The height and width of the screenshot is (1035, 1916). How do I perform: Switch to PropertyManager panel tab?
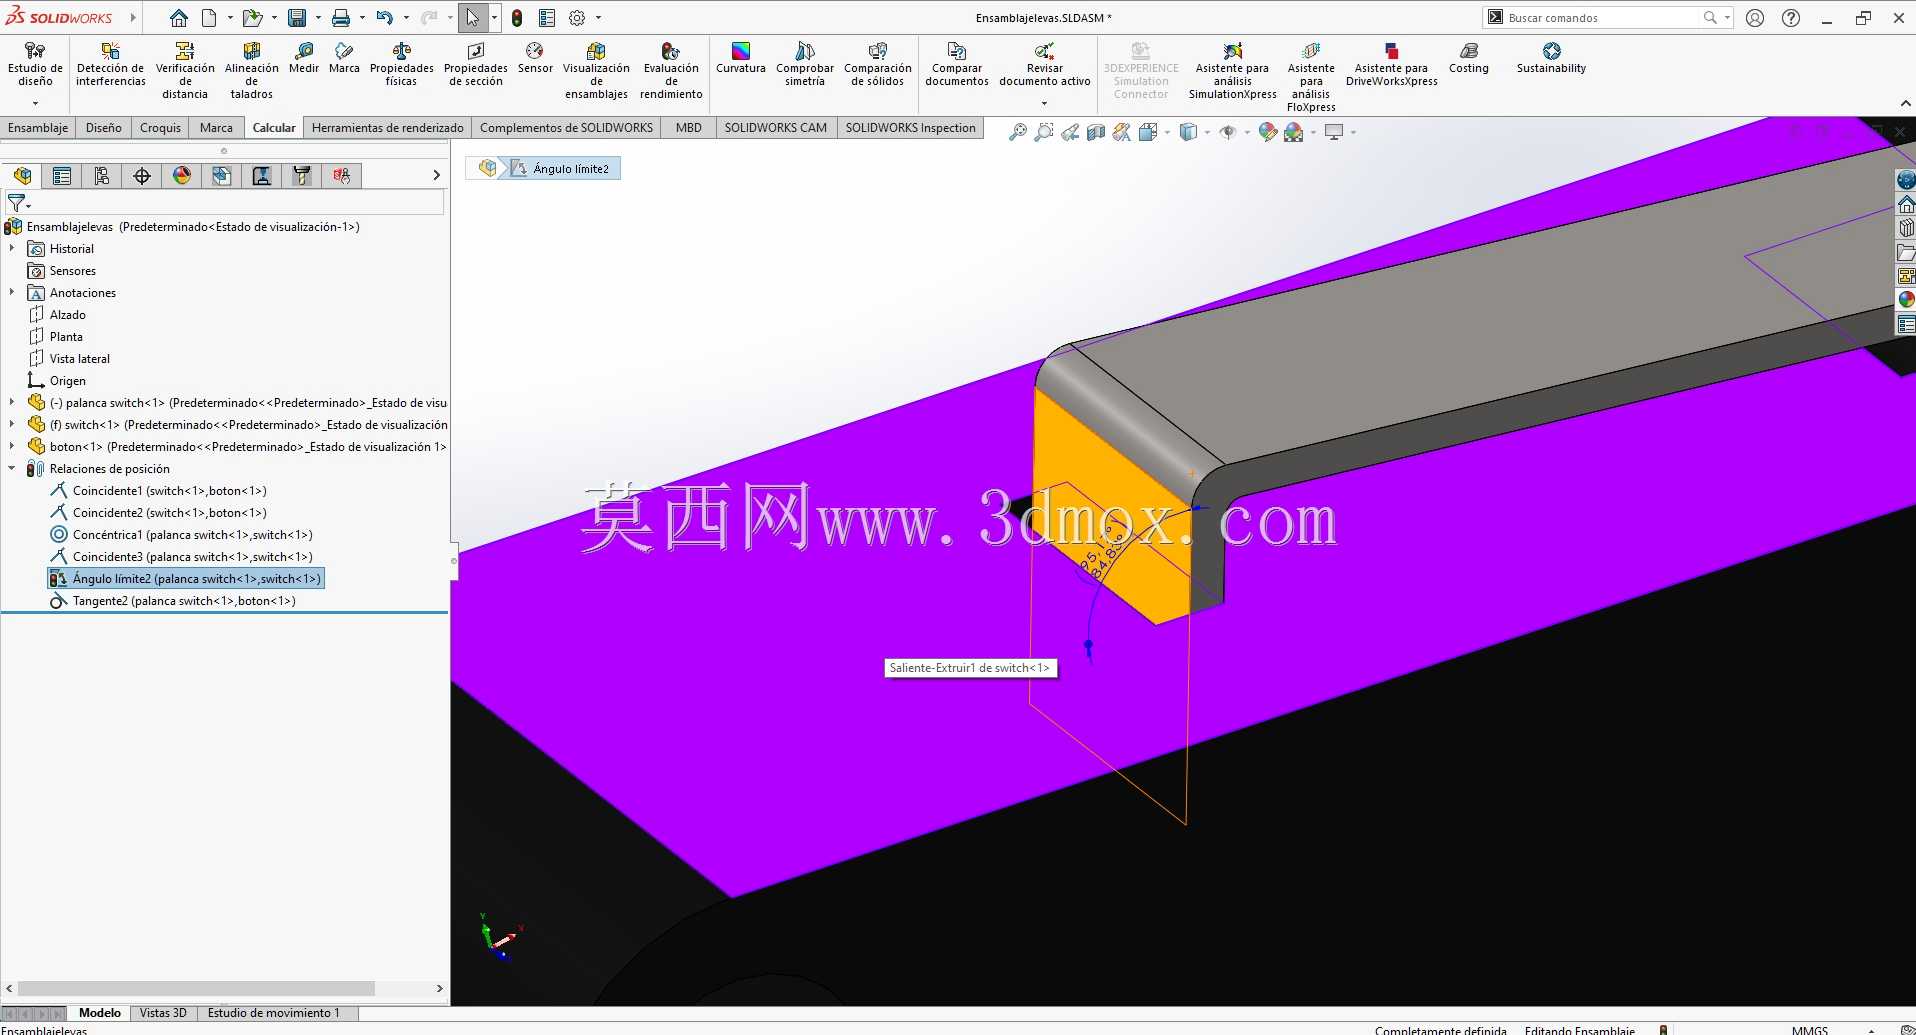click(x=62, y=176)
